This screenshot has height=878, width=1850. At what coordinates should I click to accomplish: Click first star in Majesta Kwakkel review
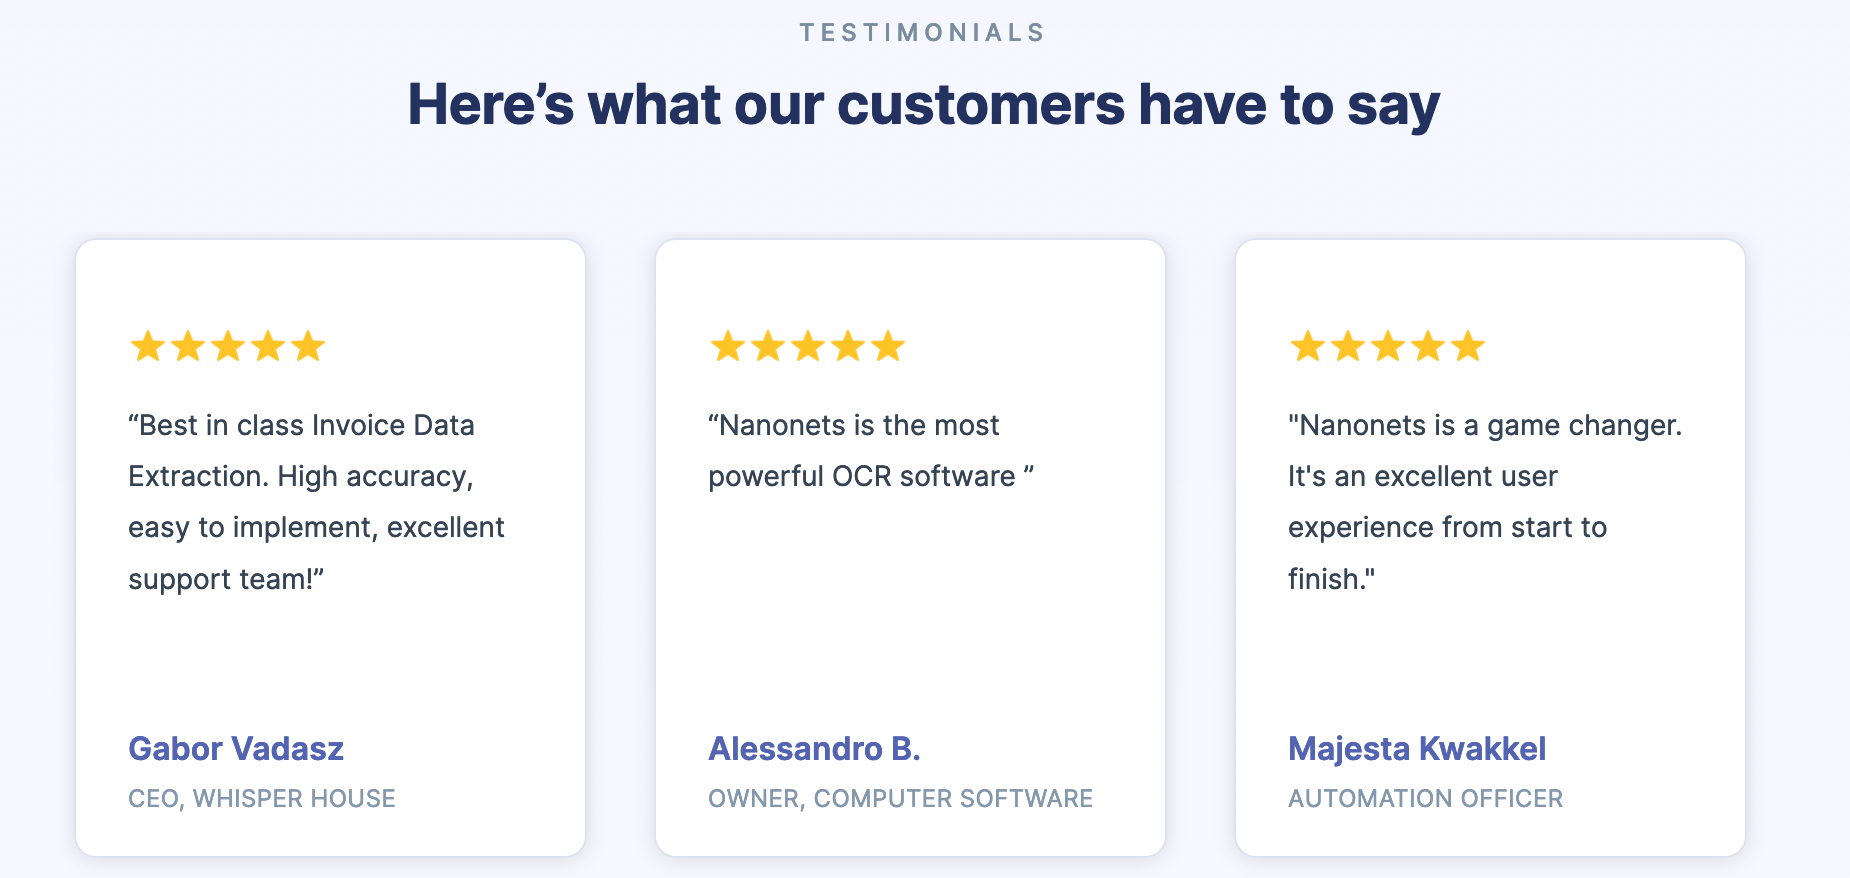point(1308,347)
